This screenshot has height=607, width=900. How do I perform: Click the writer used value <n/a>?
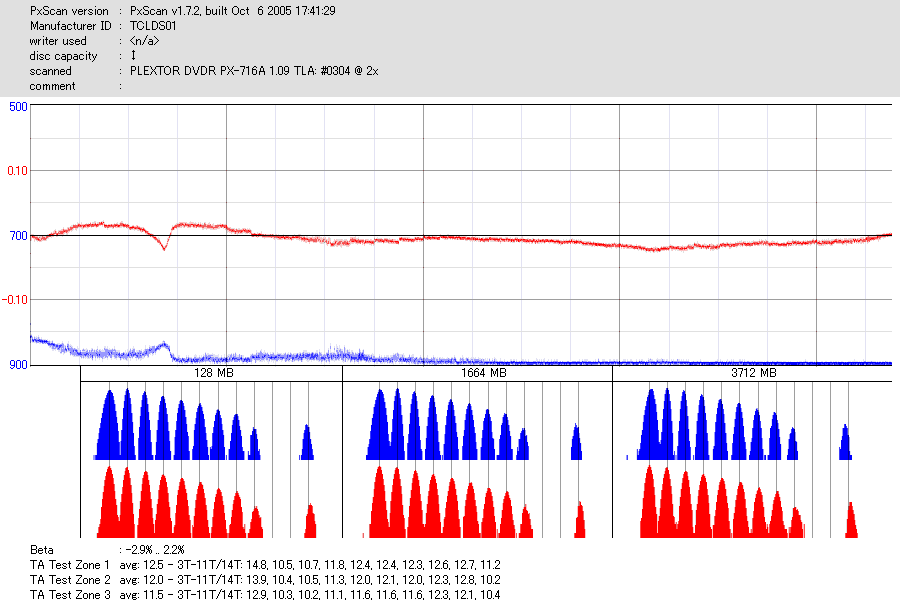[x=144, y=41]
